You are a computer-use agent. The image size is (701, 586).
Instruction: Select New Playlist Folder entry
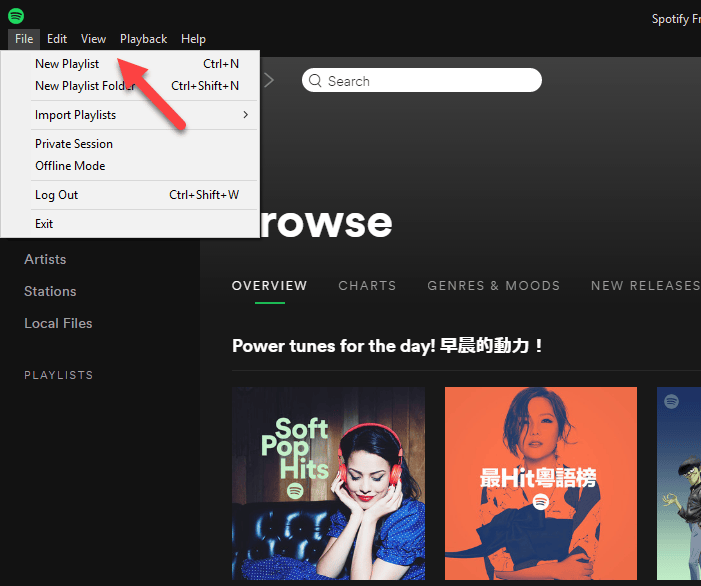[130, 86]
